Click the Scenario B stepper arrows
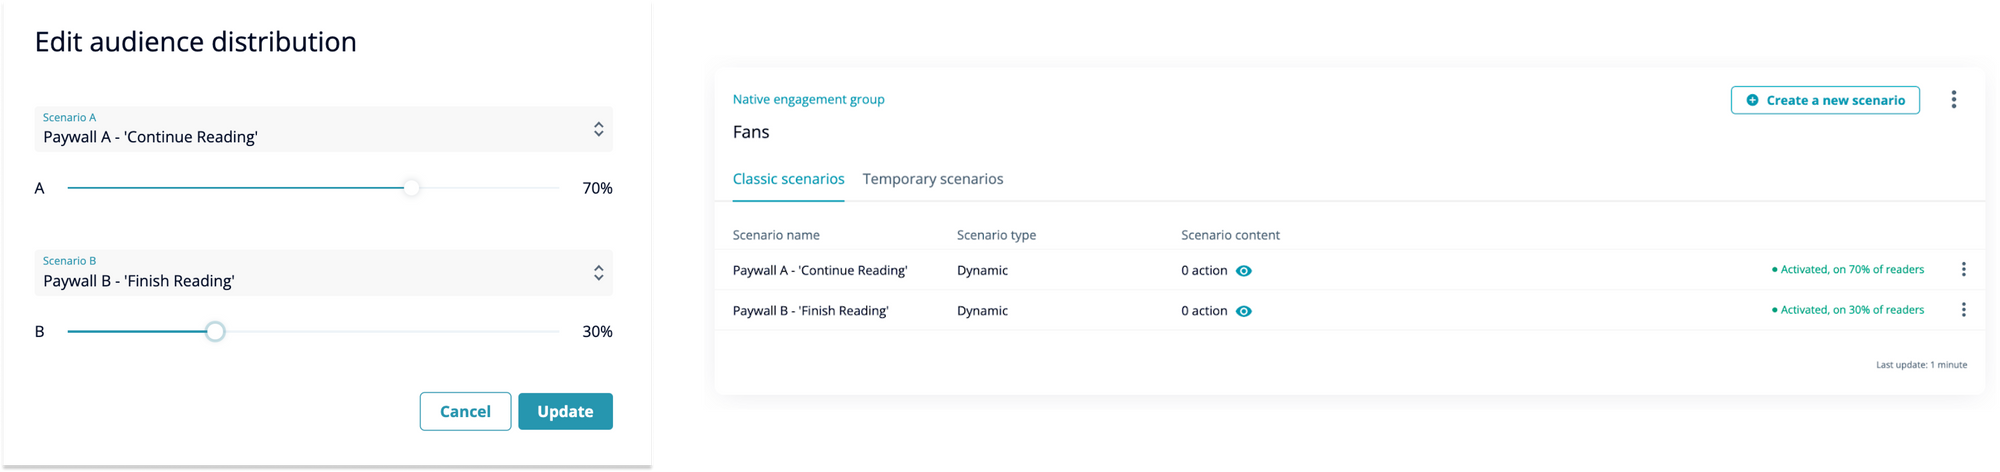This screenshot has height=472, width=2000. pos(598,273)
